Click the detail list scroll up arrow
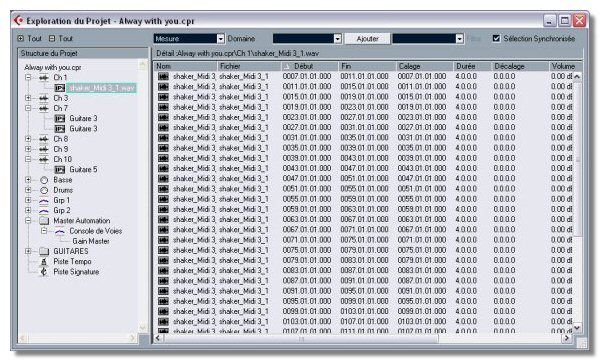This screenshot has width=600, height=361. pos(577,77)
